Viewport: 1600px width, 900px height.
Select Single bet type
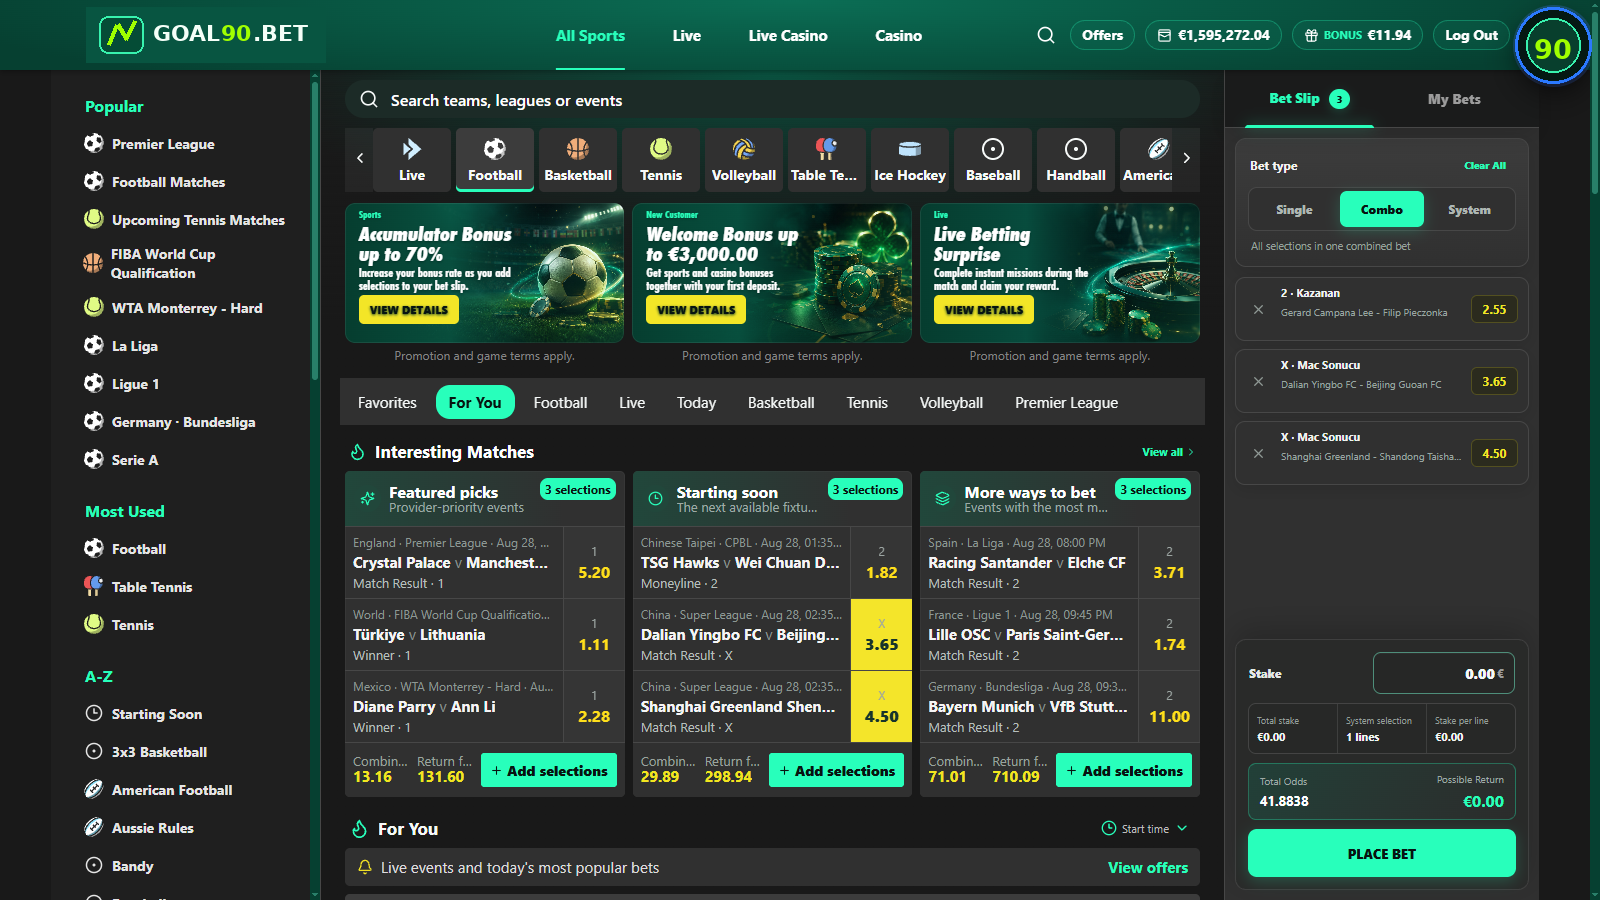click(x=1294, y=210)
